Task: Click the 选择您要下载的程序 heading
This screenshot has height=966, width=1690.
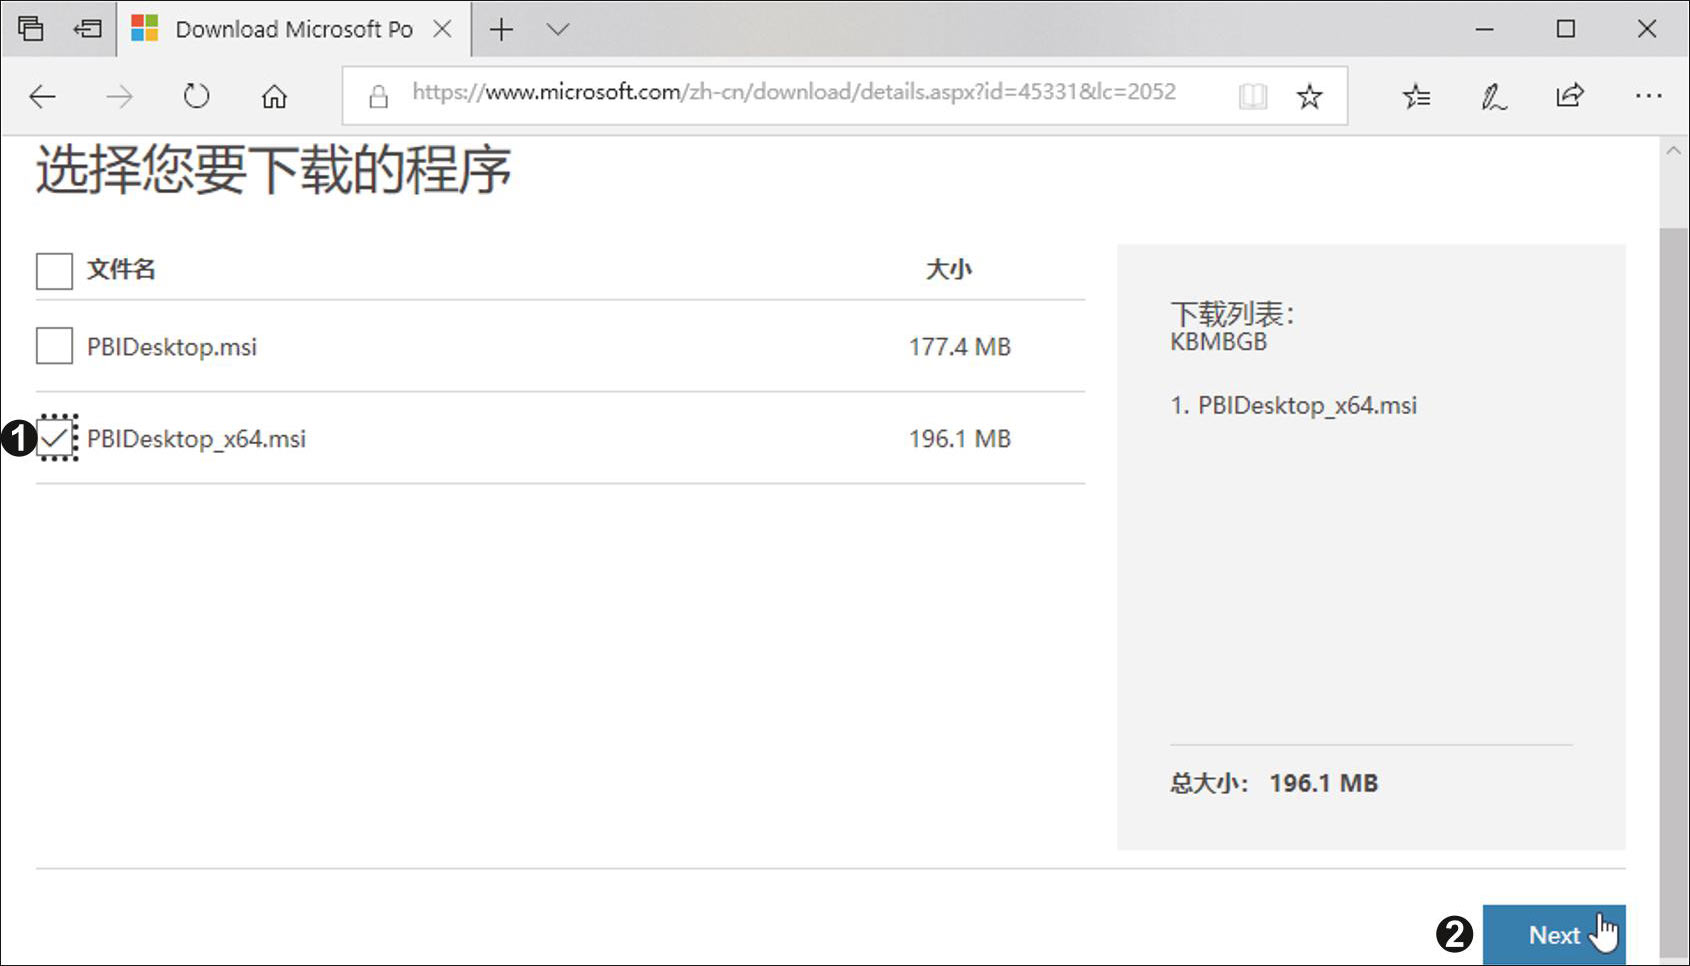Action: tap(274, 170)
